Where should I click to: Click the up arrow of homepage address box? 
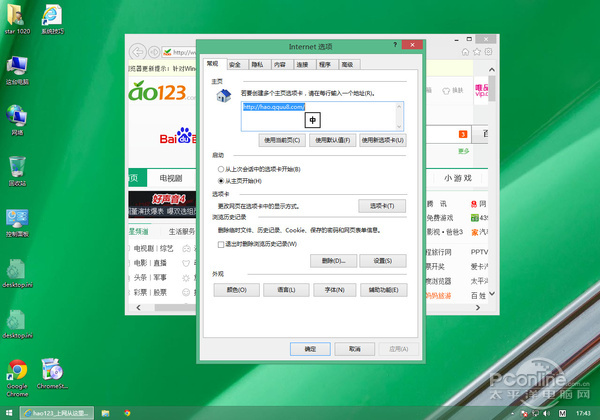coord(399,107)
